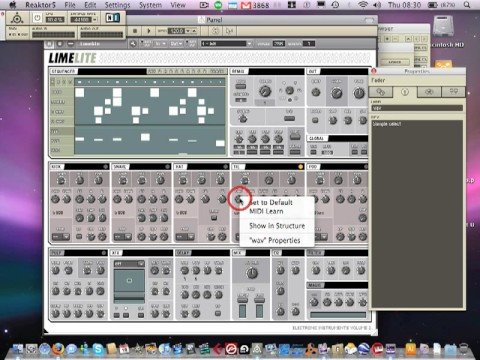Click the highlighted middle knob in Out section

coord(336,92)
